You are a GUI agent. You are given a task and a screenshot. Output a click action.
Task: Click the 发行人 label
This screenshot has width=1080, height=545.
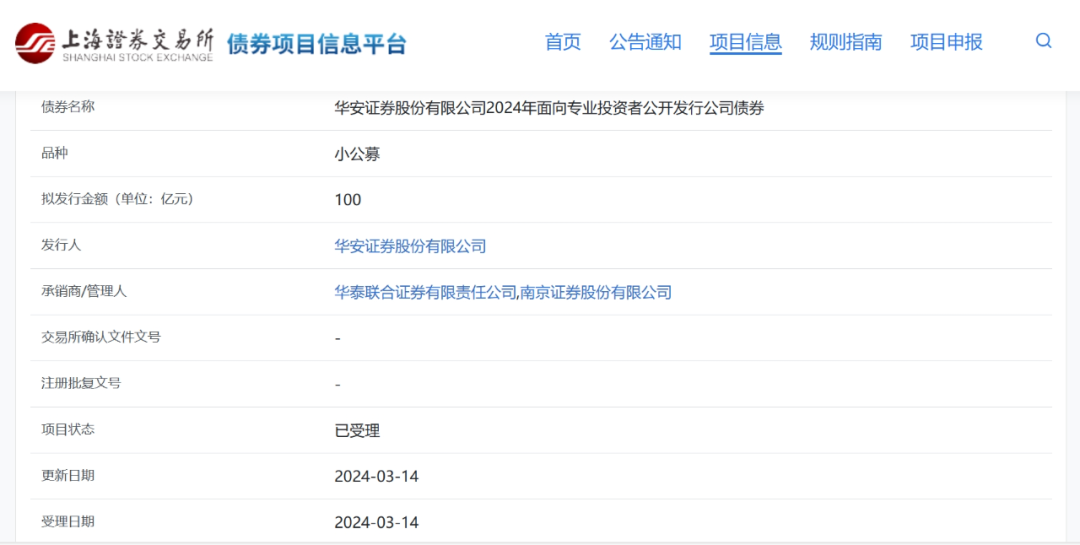click(61, 245)
